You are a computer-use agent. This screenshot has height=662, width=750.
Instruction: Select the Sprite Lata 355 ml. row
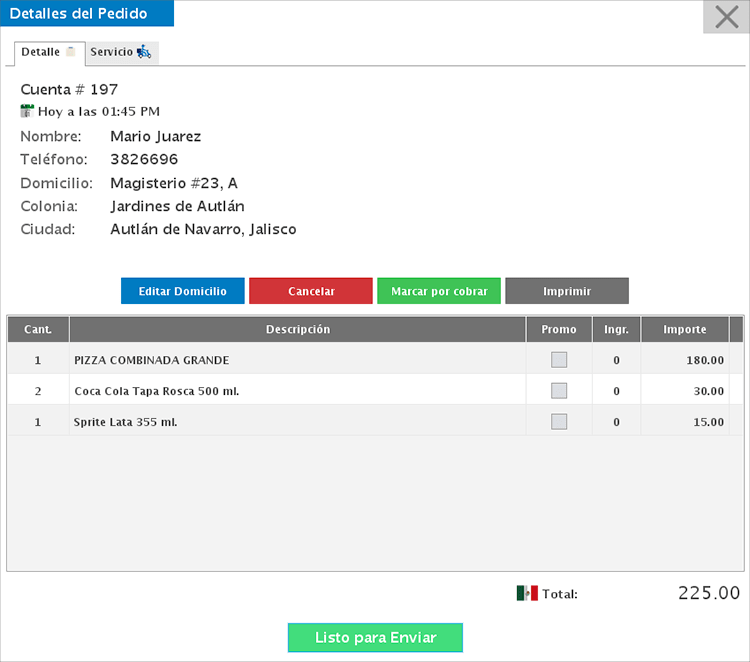(x=375, y=422)
